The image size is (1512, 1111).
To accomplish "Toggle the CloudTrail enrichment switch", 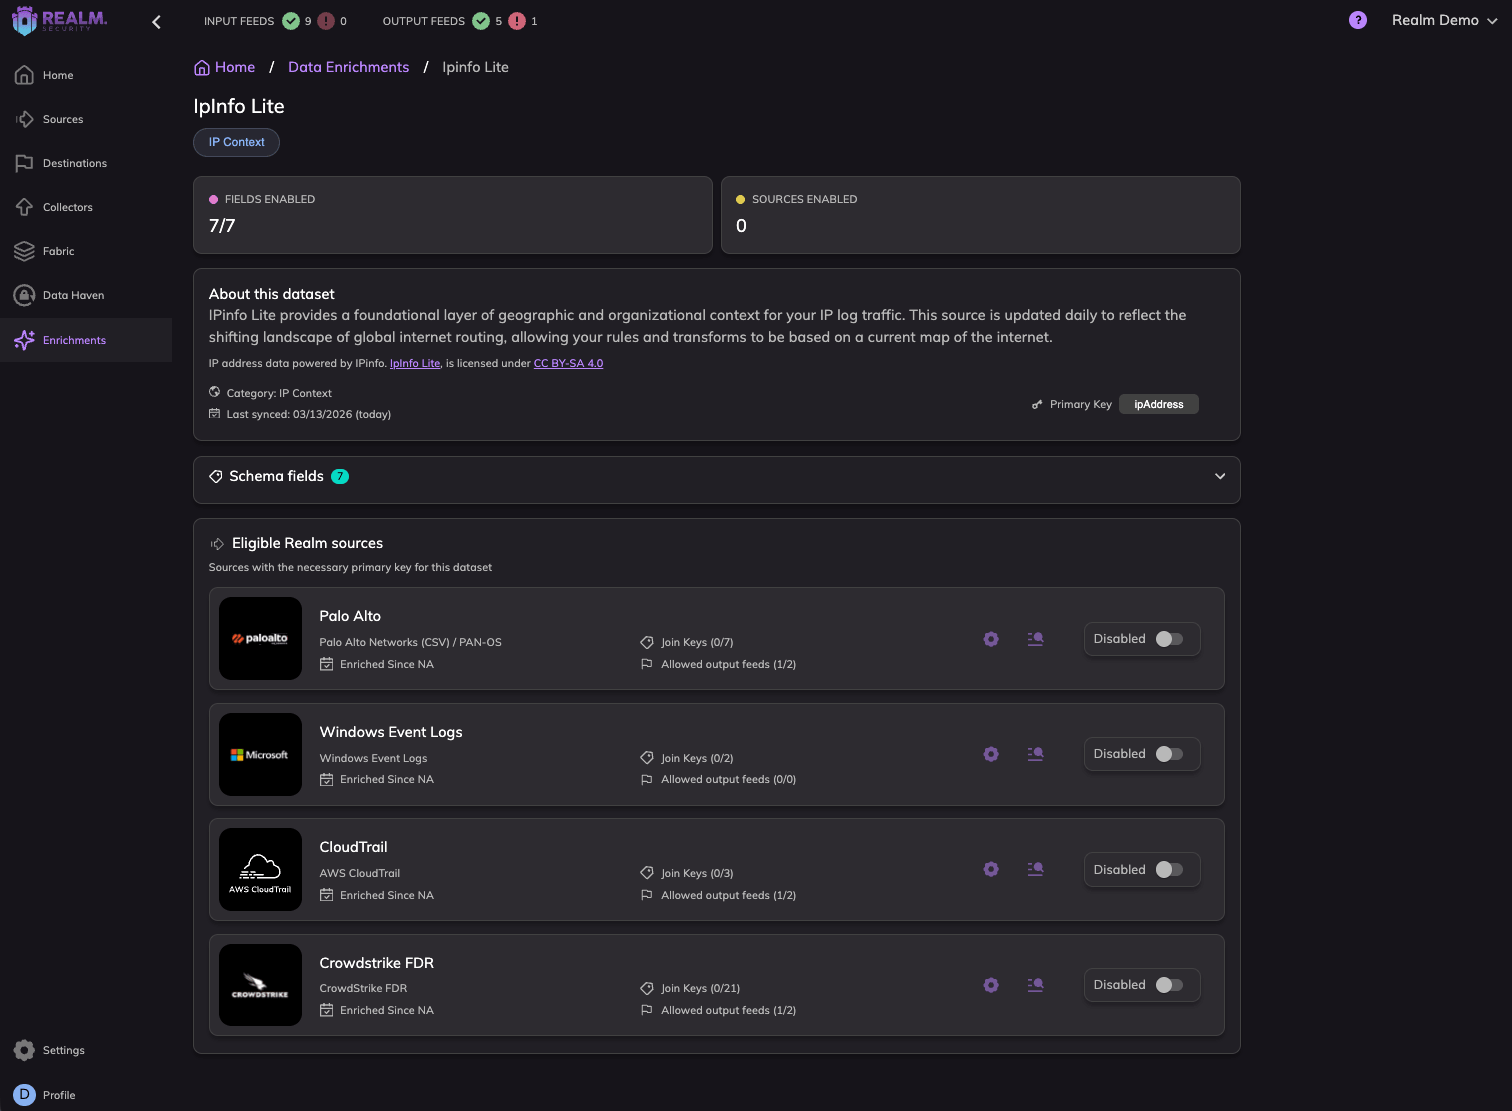I will click(1169, 870).
